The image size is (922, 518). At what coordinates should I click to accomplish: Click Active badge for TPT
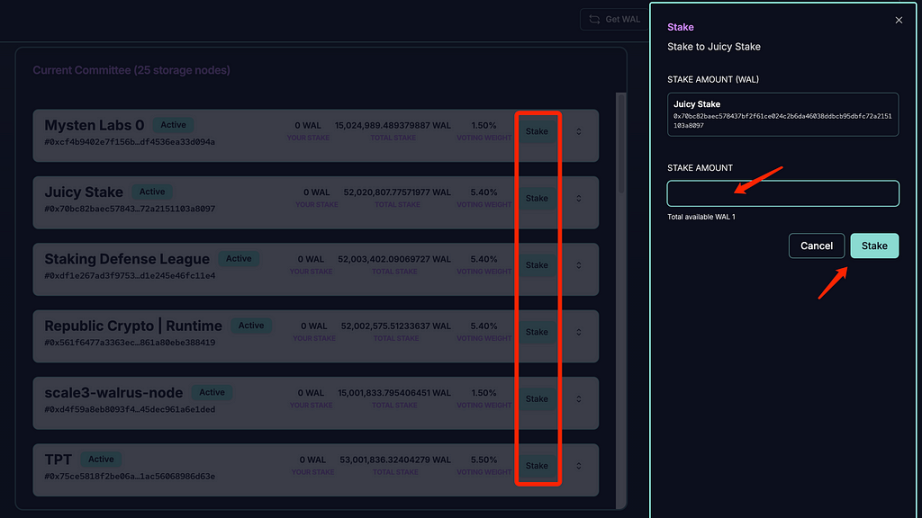pos(101,459)
